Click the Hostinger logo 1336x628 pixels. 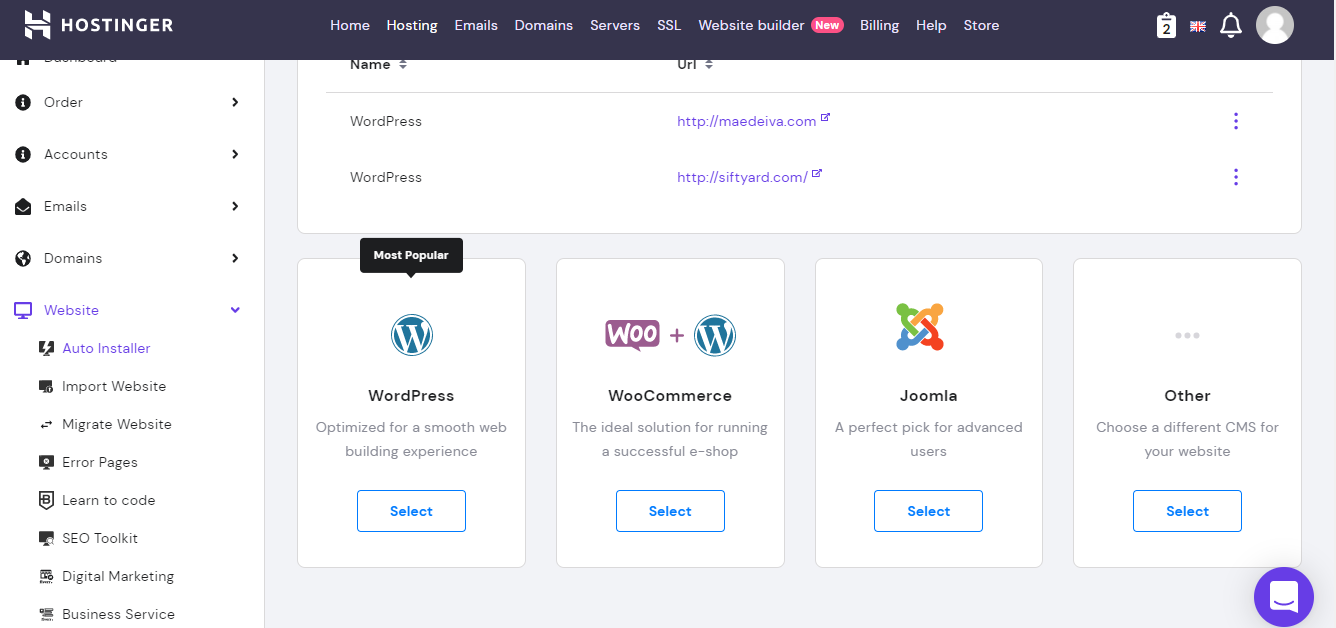98,25
